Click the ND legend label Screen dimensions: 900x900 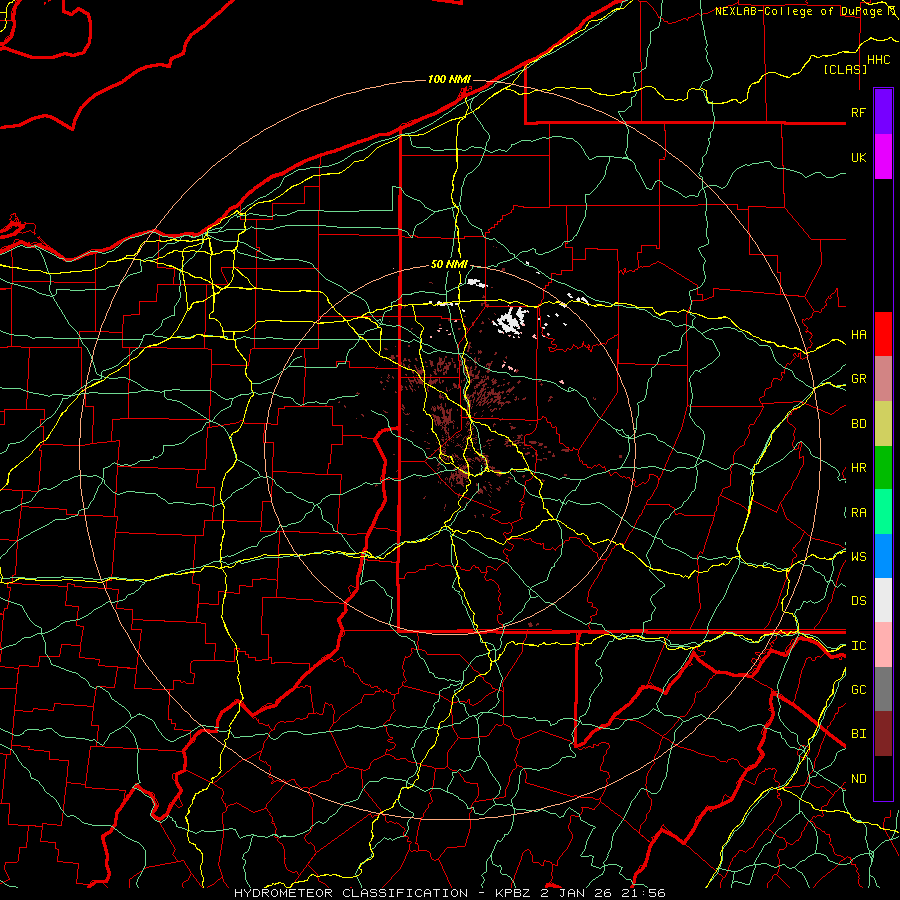tap(858, 779)
